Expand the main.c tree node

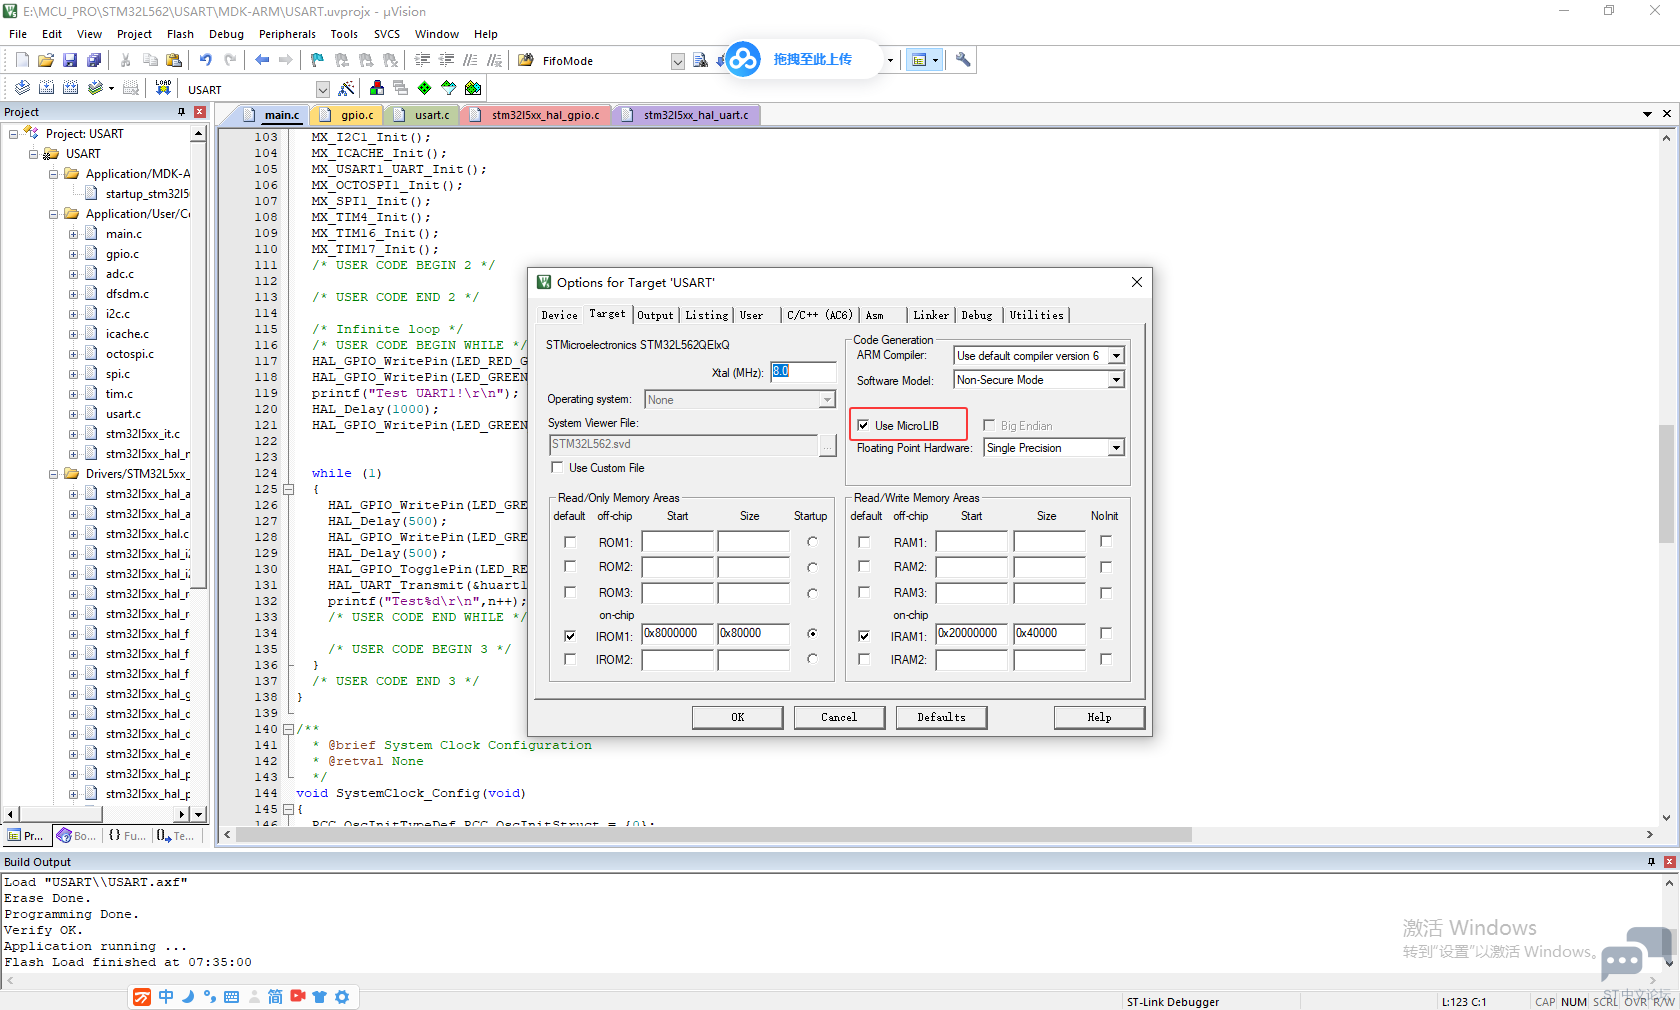tap(74, 234)
